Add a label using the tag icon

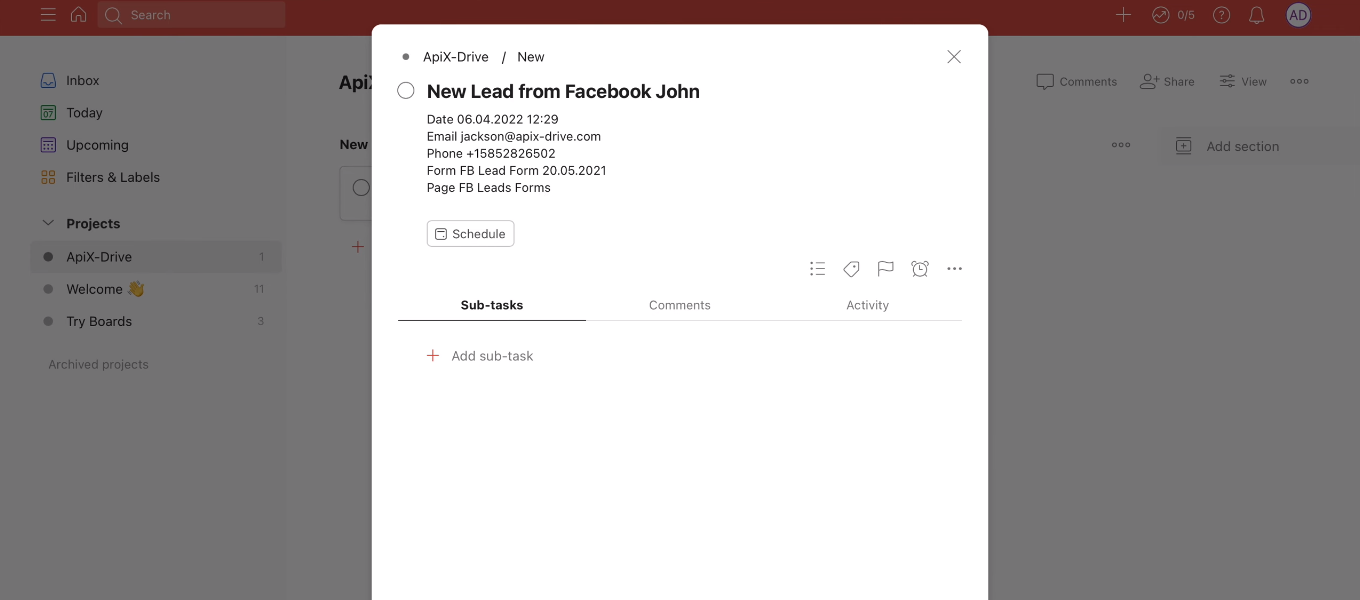(x=851, y=268)
